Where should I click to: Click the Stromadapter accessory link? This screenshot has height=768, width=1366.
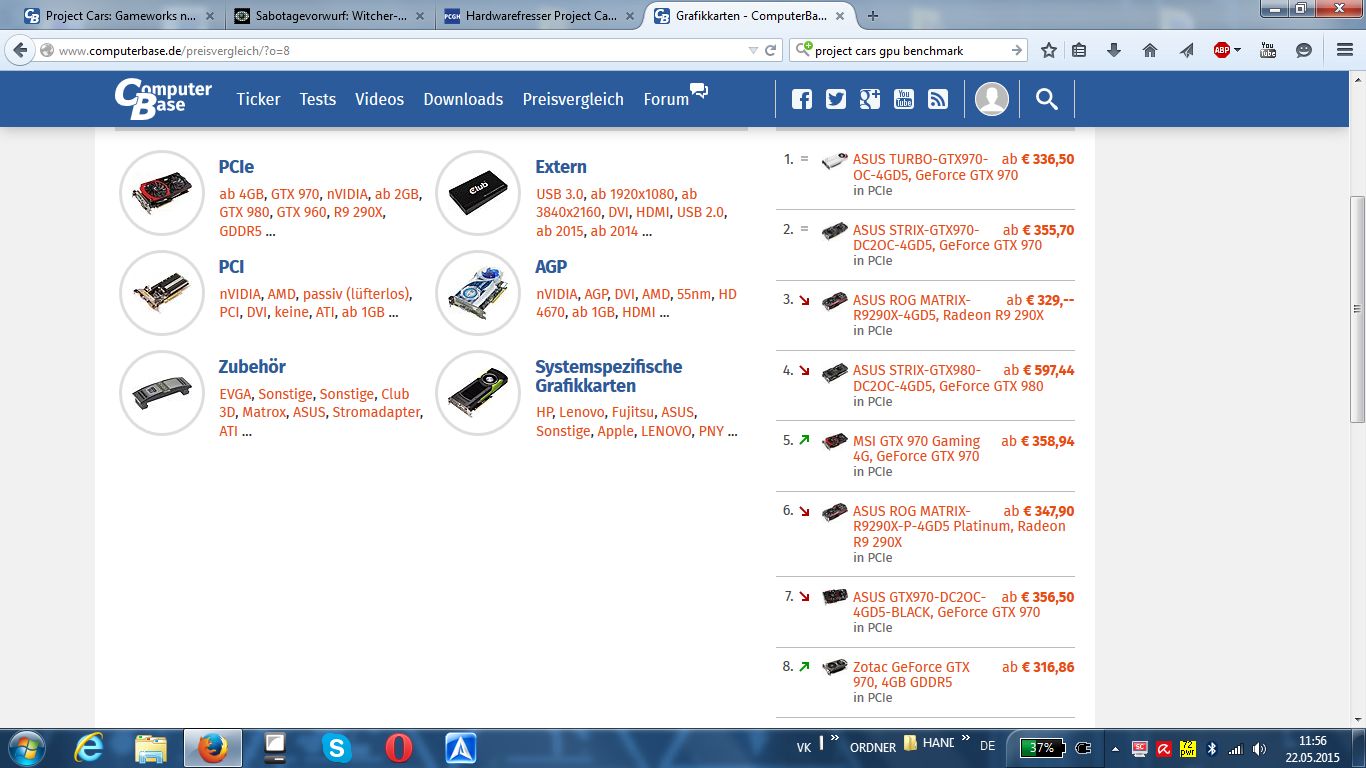[x=376, y=412]
